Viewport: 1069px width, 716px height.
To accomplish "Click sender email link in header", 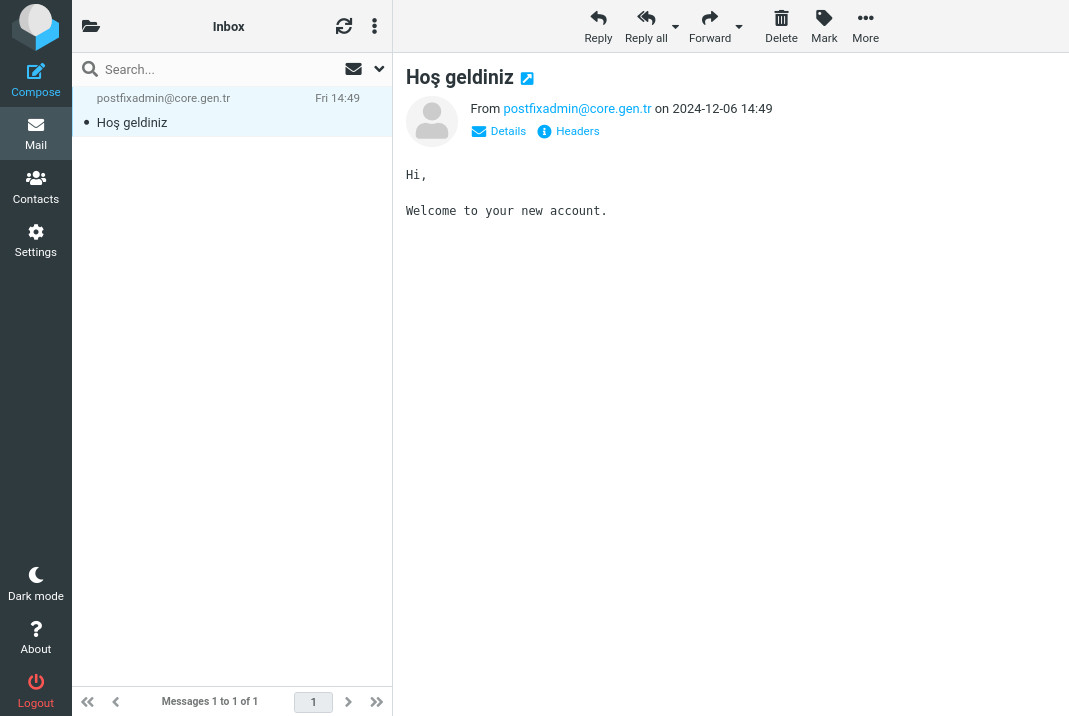I will click(577, 108).
